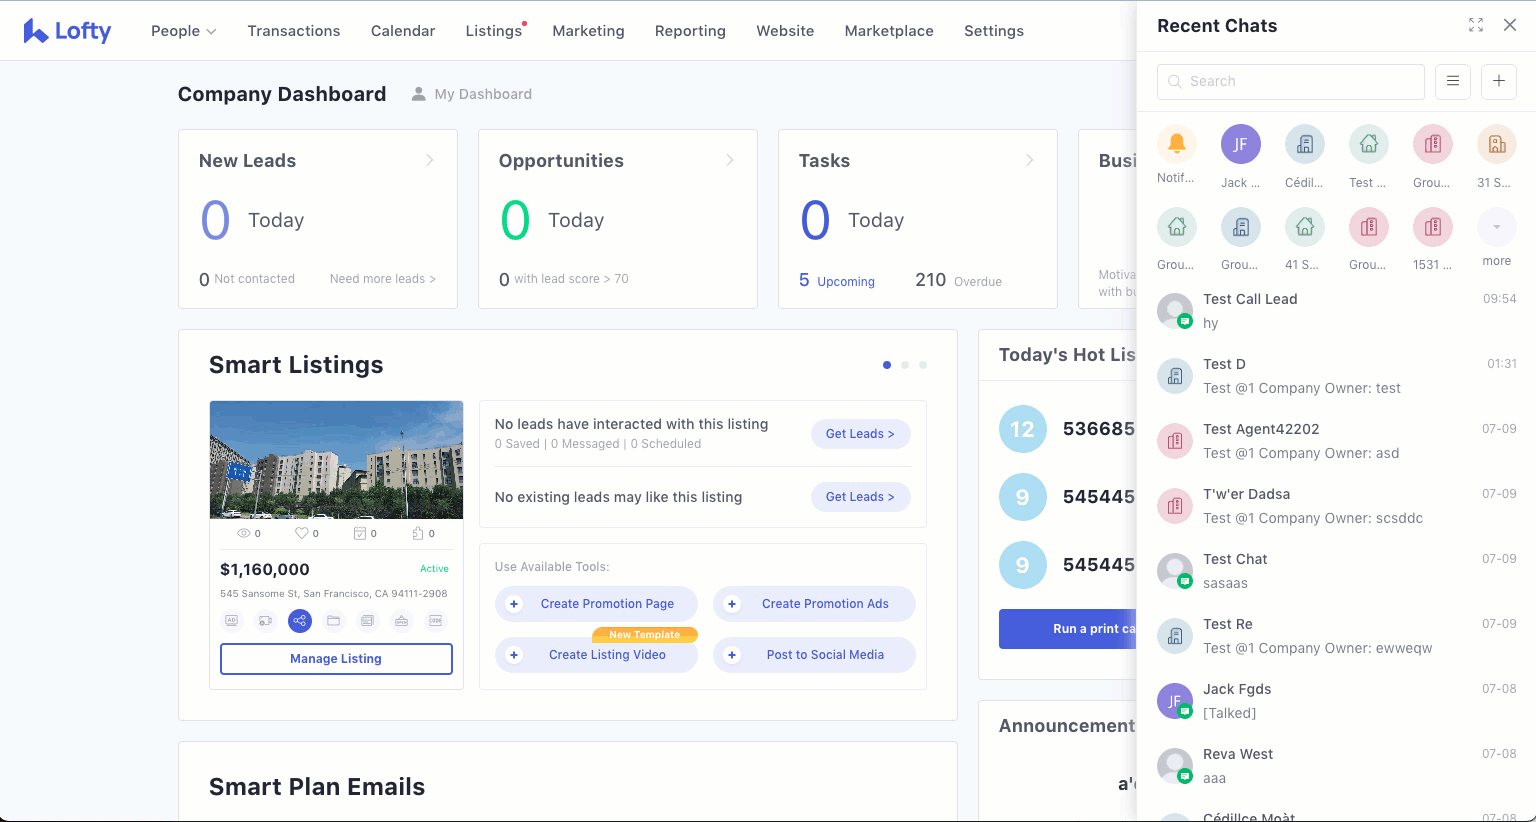
Task: Open the JF Jack chat avatar
Action: (x=1241, y=144)
